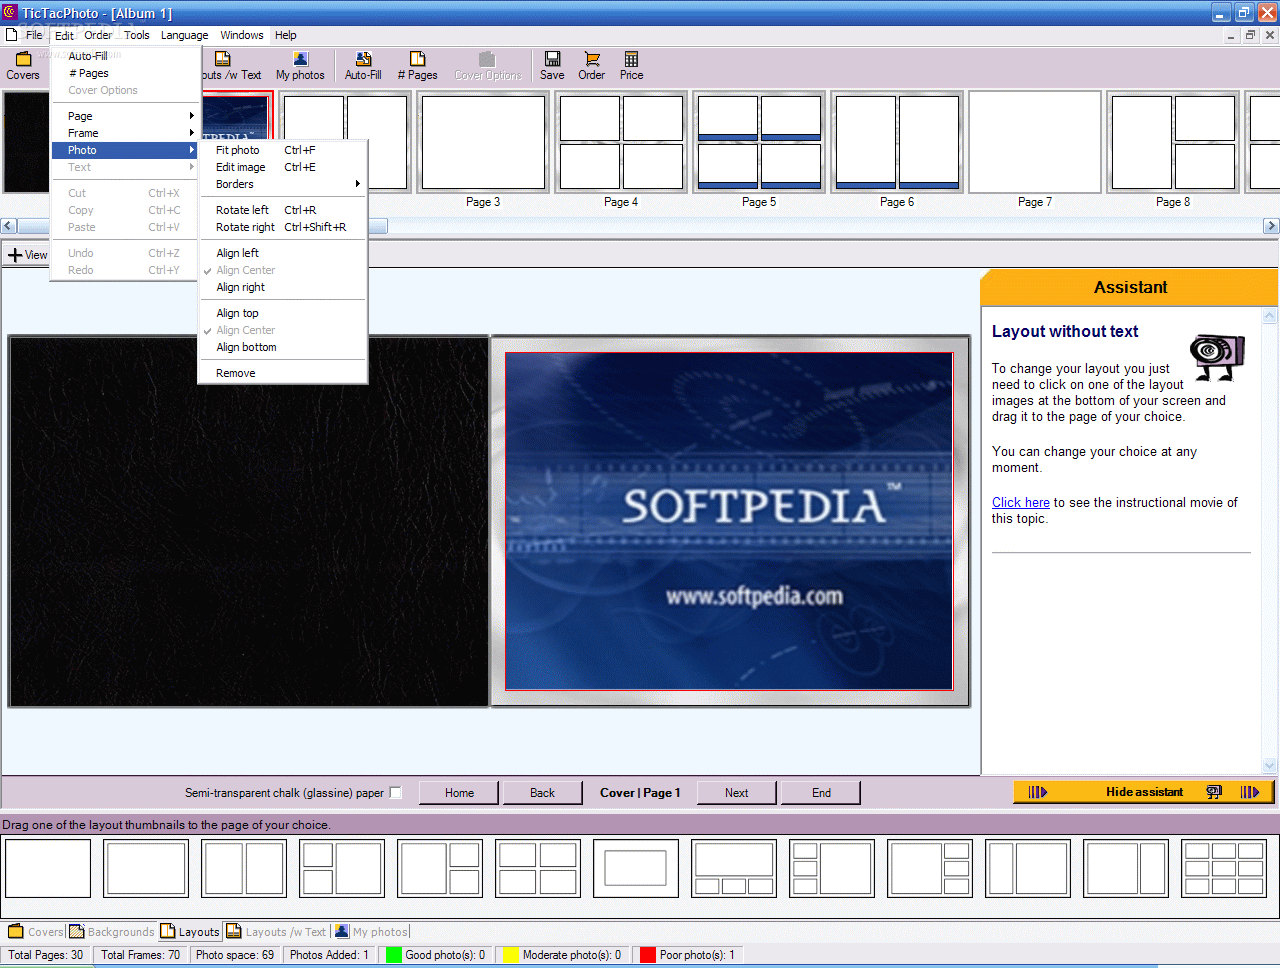The width and height of the screenshot is (1280, 968).
Task: Select the Page 8 thumbnail
Action: point(1173,142)
